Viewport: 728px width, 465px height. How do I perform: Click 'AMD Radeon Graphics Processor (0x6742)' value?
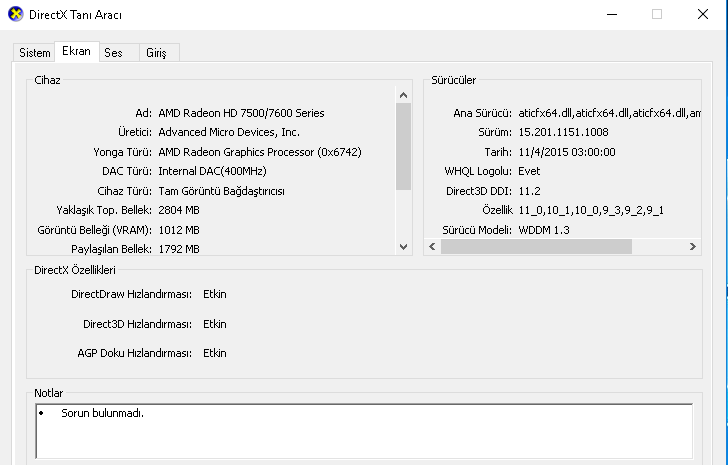(x=260, y=152)
